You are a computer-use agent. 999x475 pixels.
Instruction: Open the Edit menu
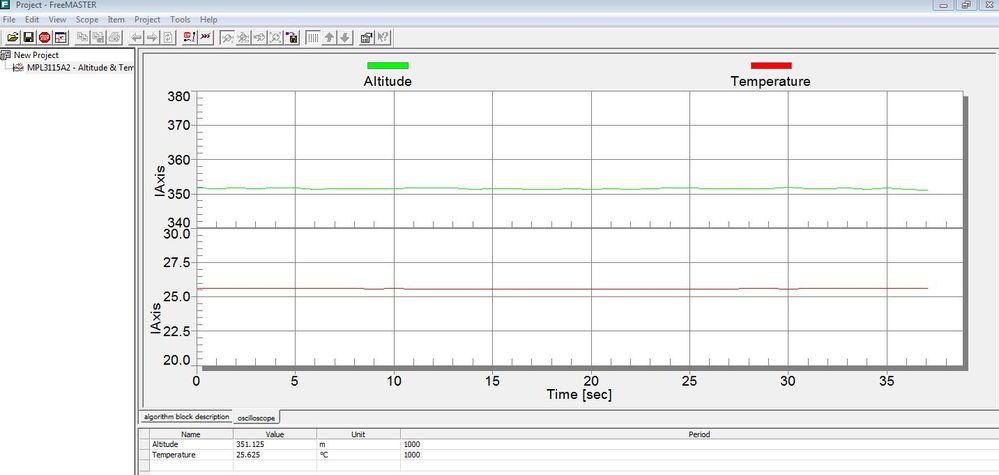point(32,20)
